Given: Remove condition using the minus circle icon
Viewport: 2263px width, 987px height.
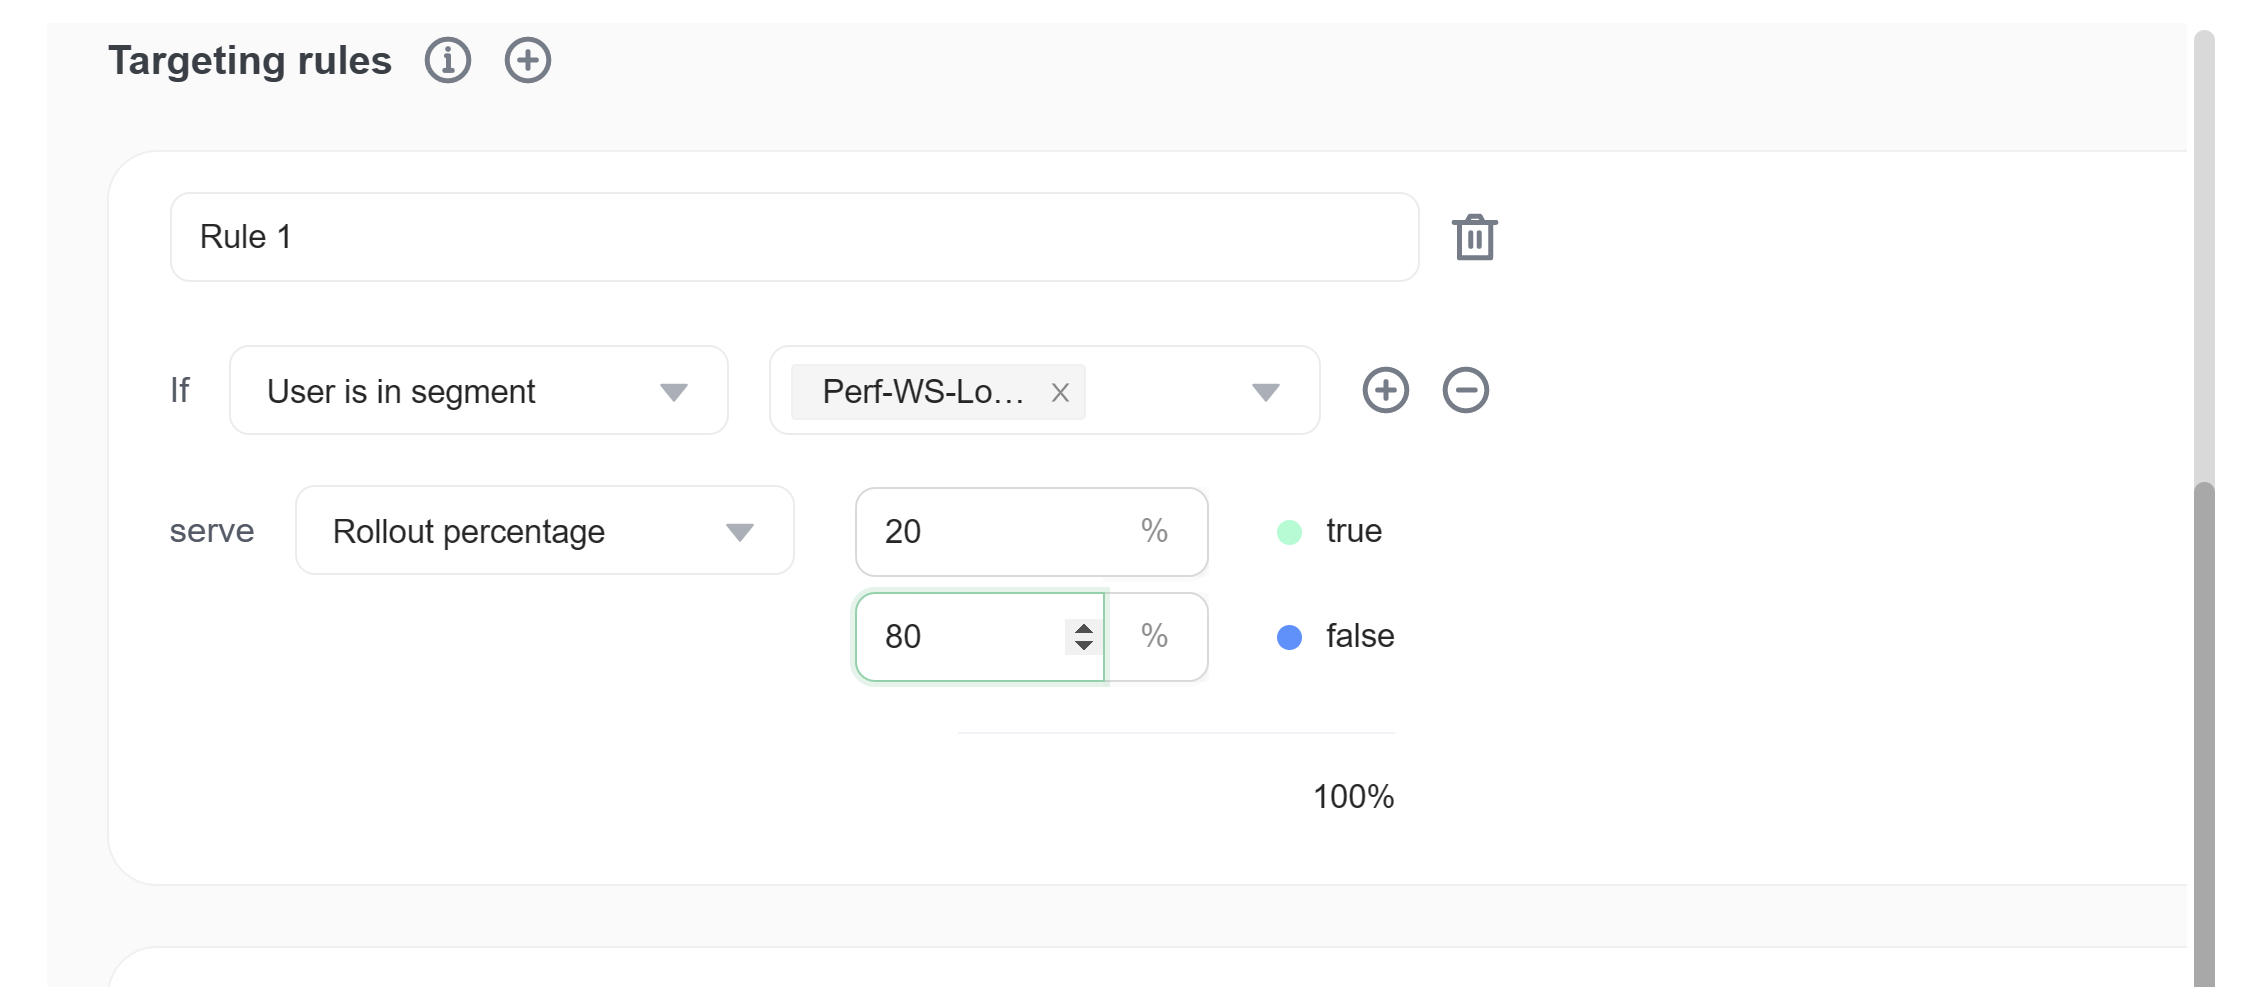Looking at the screenshot, I should coord(1465,390).
